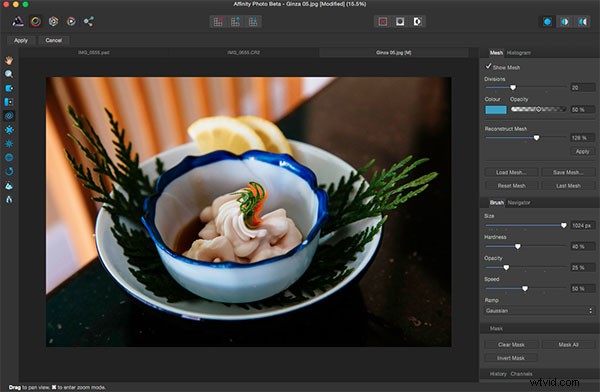Select the Liquify Pinch tool

point(9,130)
